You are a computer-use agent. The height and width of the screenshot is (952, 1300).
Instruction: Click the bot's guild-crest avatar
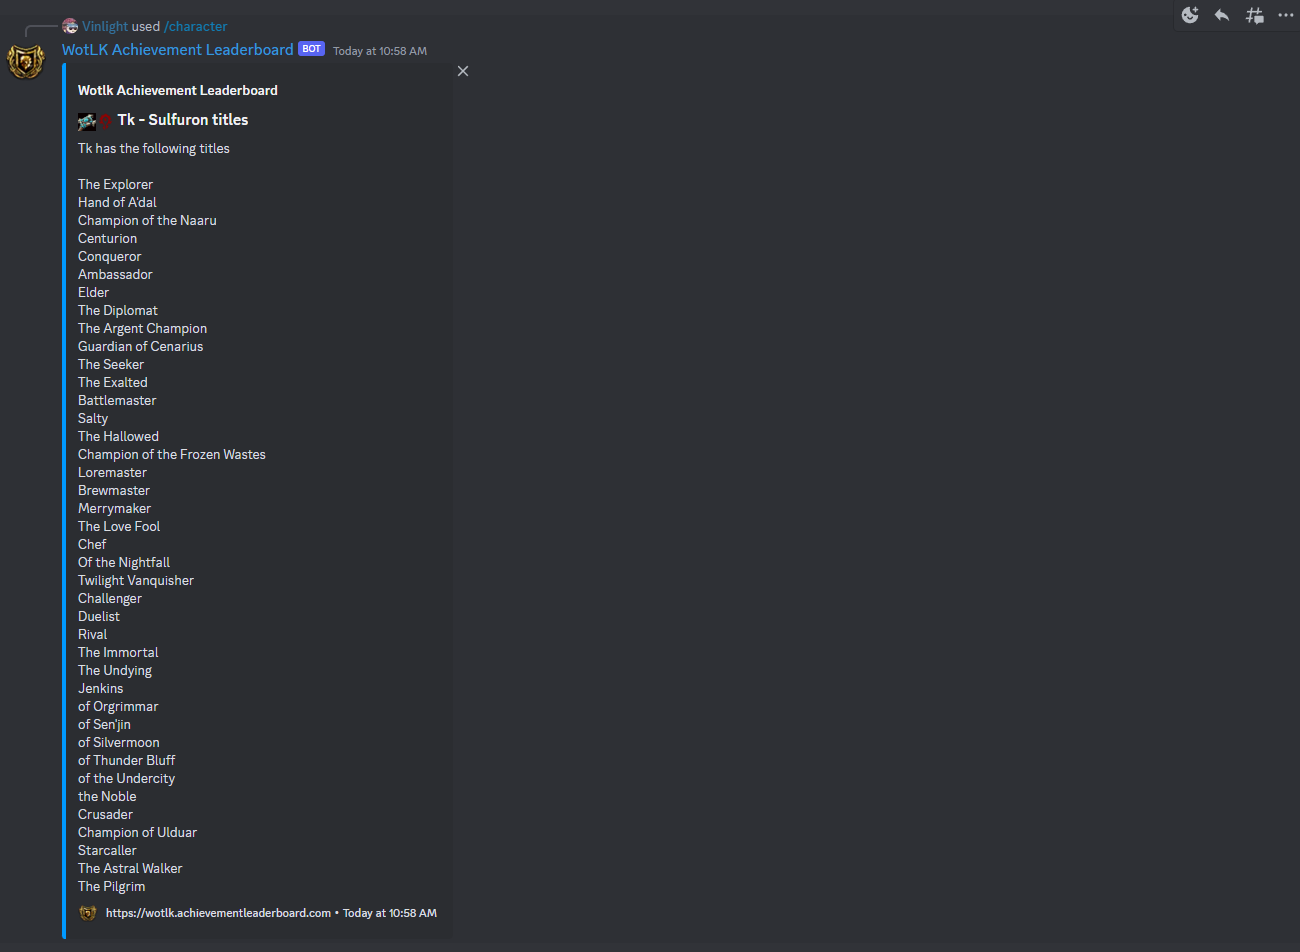click(26, 61)
